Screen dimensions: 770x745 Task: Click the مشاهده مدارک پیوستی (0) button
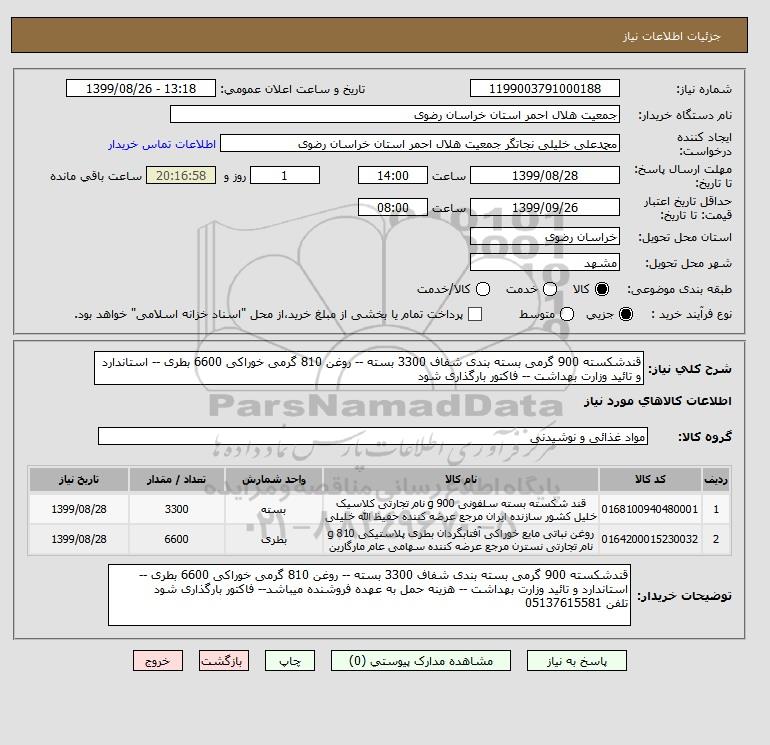click(421, 661)
